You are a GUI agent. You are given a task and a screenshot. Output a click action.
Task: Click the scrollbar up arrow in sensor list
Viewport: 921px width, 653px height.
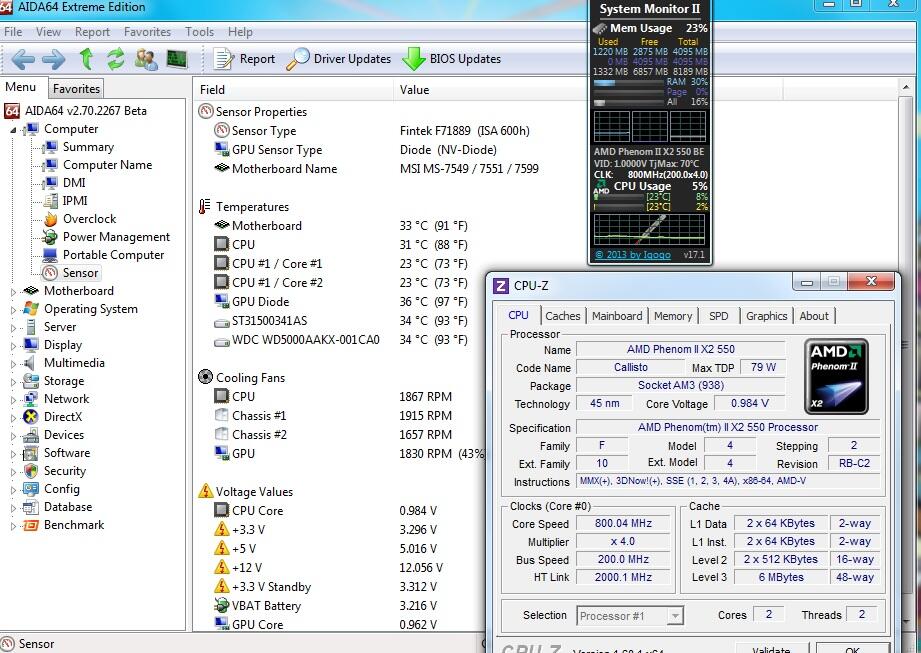point(906,87)
